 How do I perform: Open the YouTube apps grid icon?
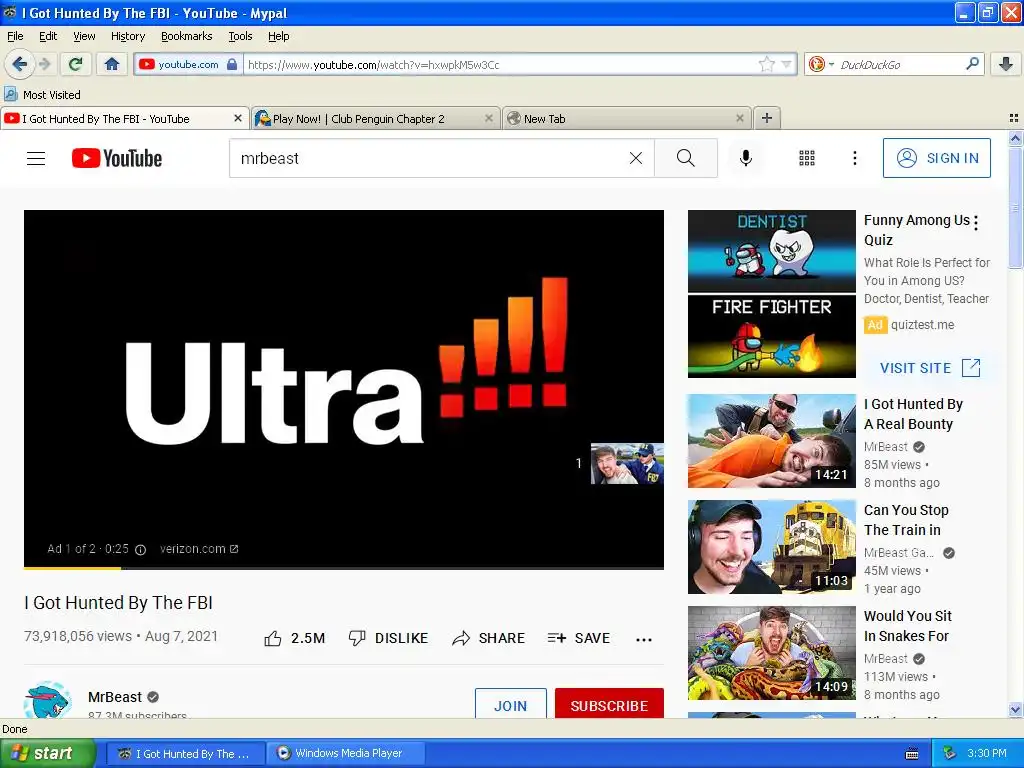(807, 158)
